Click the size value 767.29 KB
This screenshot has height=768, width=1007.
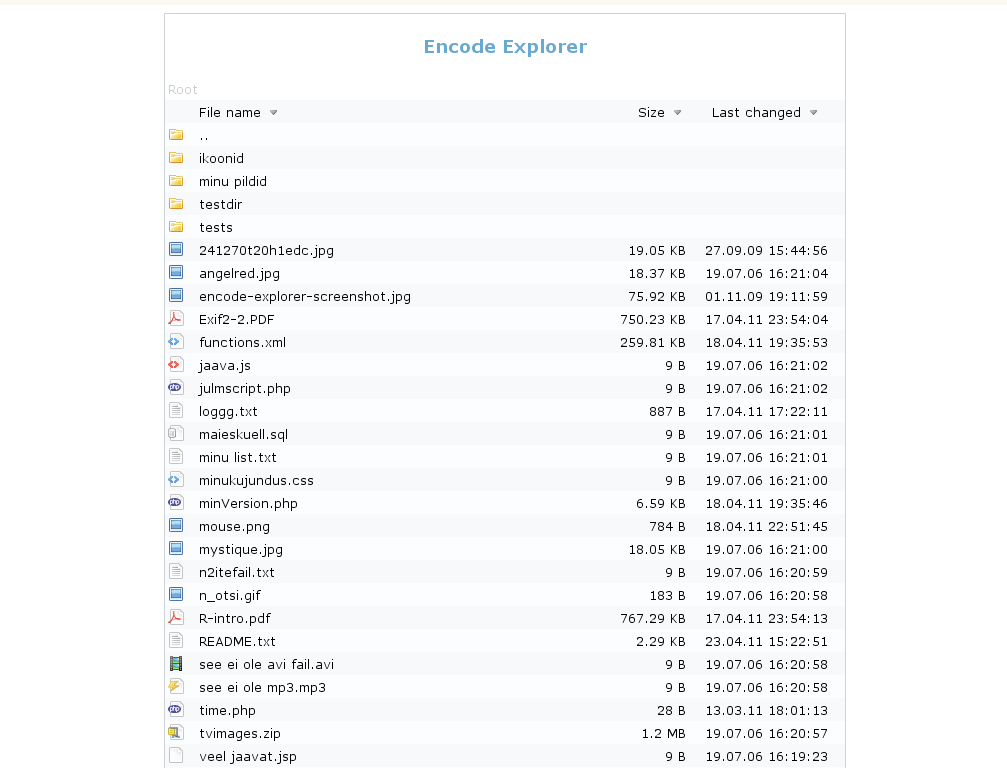click(x=652, y=618)
